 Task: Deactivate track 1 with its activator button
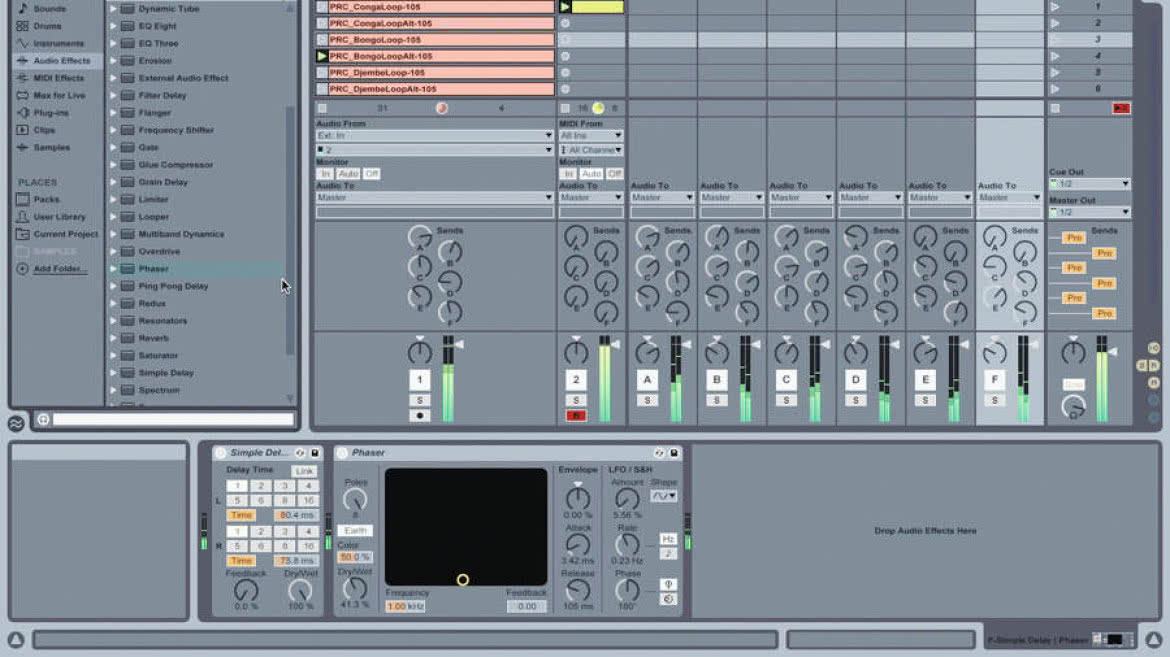(419, 380)
